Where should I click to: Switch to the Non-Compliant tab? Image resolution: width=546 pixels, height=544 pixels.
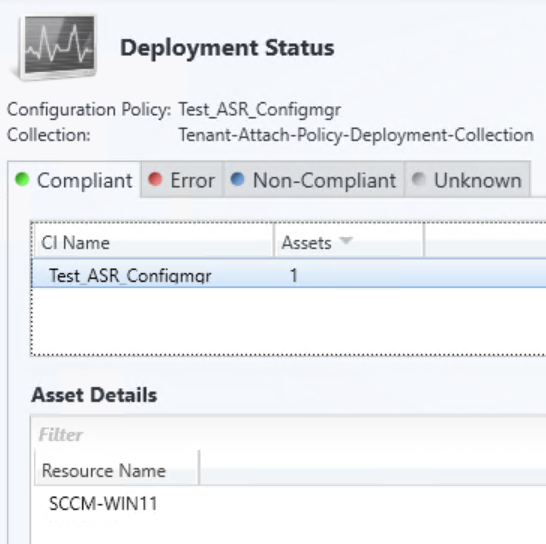[313, 180]
